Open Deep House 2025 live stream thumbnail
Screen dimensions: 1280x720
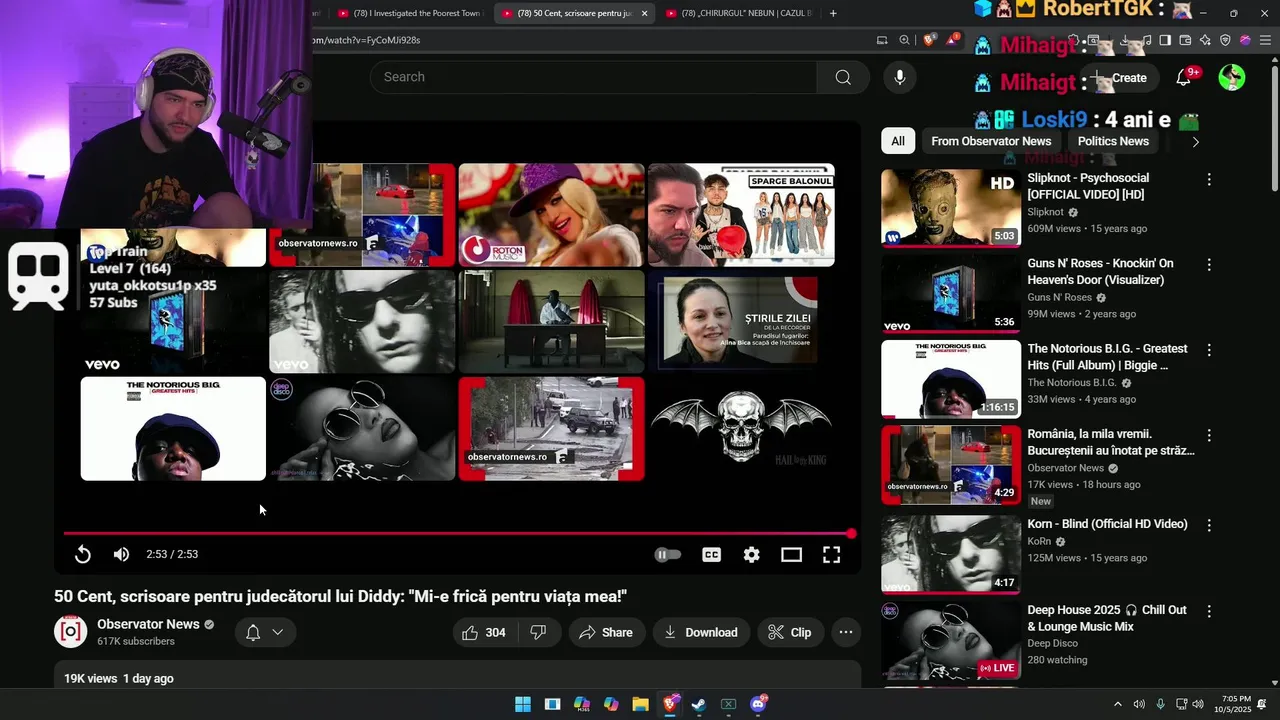pyautogui.click(x=951, y=640)
